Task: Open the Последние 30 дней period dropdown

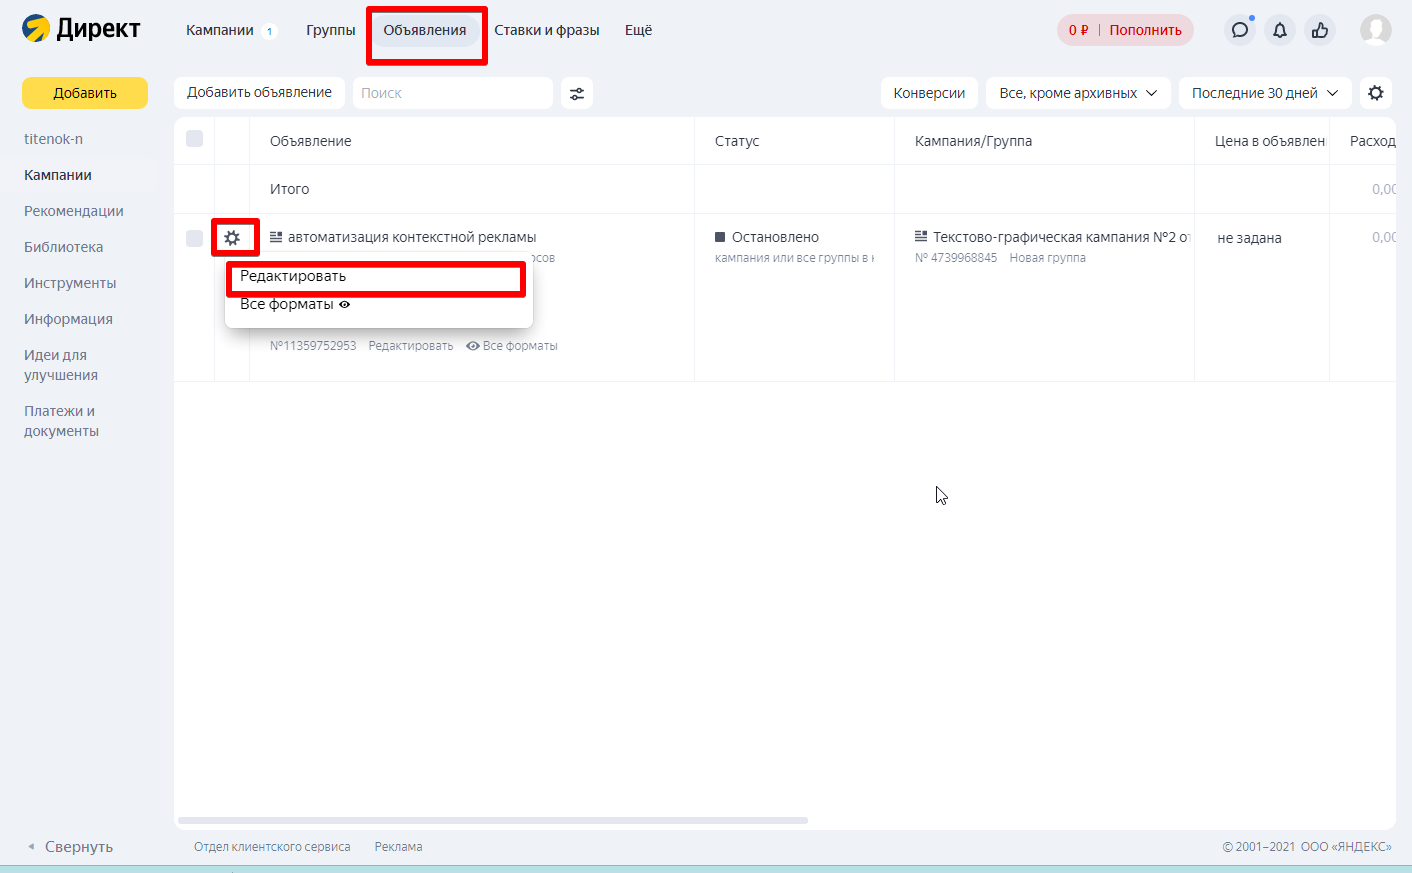Action: coord(1265,93)
